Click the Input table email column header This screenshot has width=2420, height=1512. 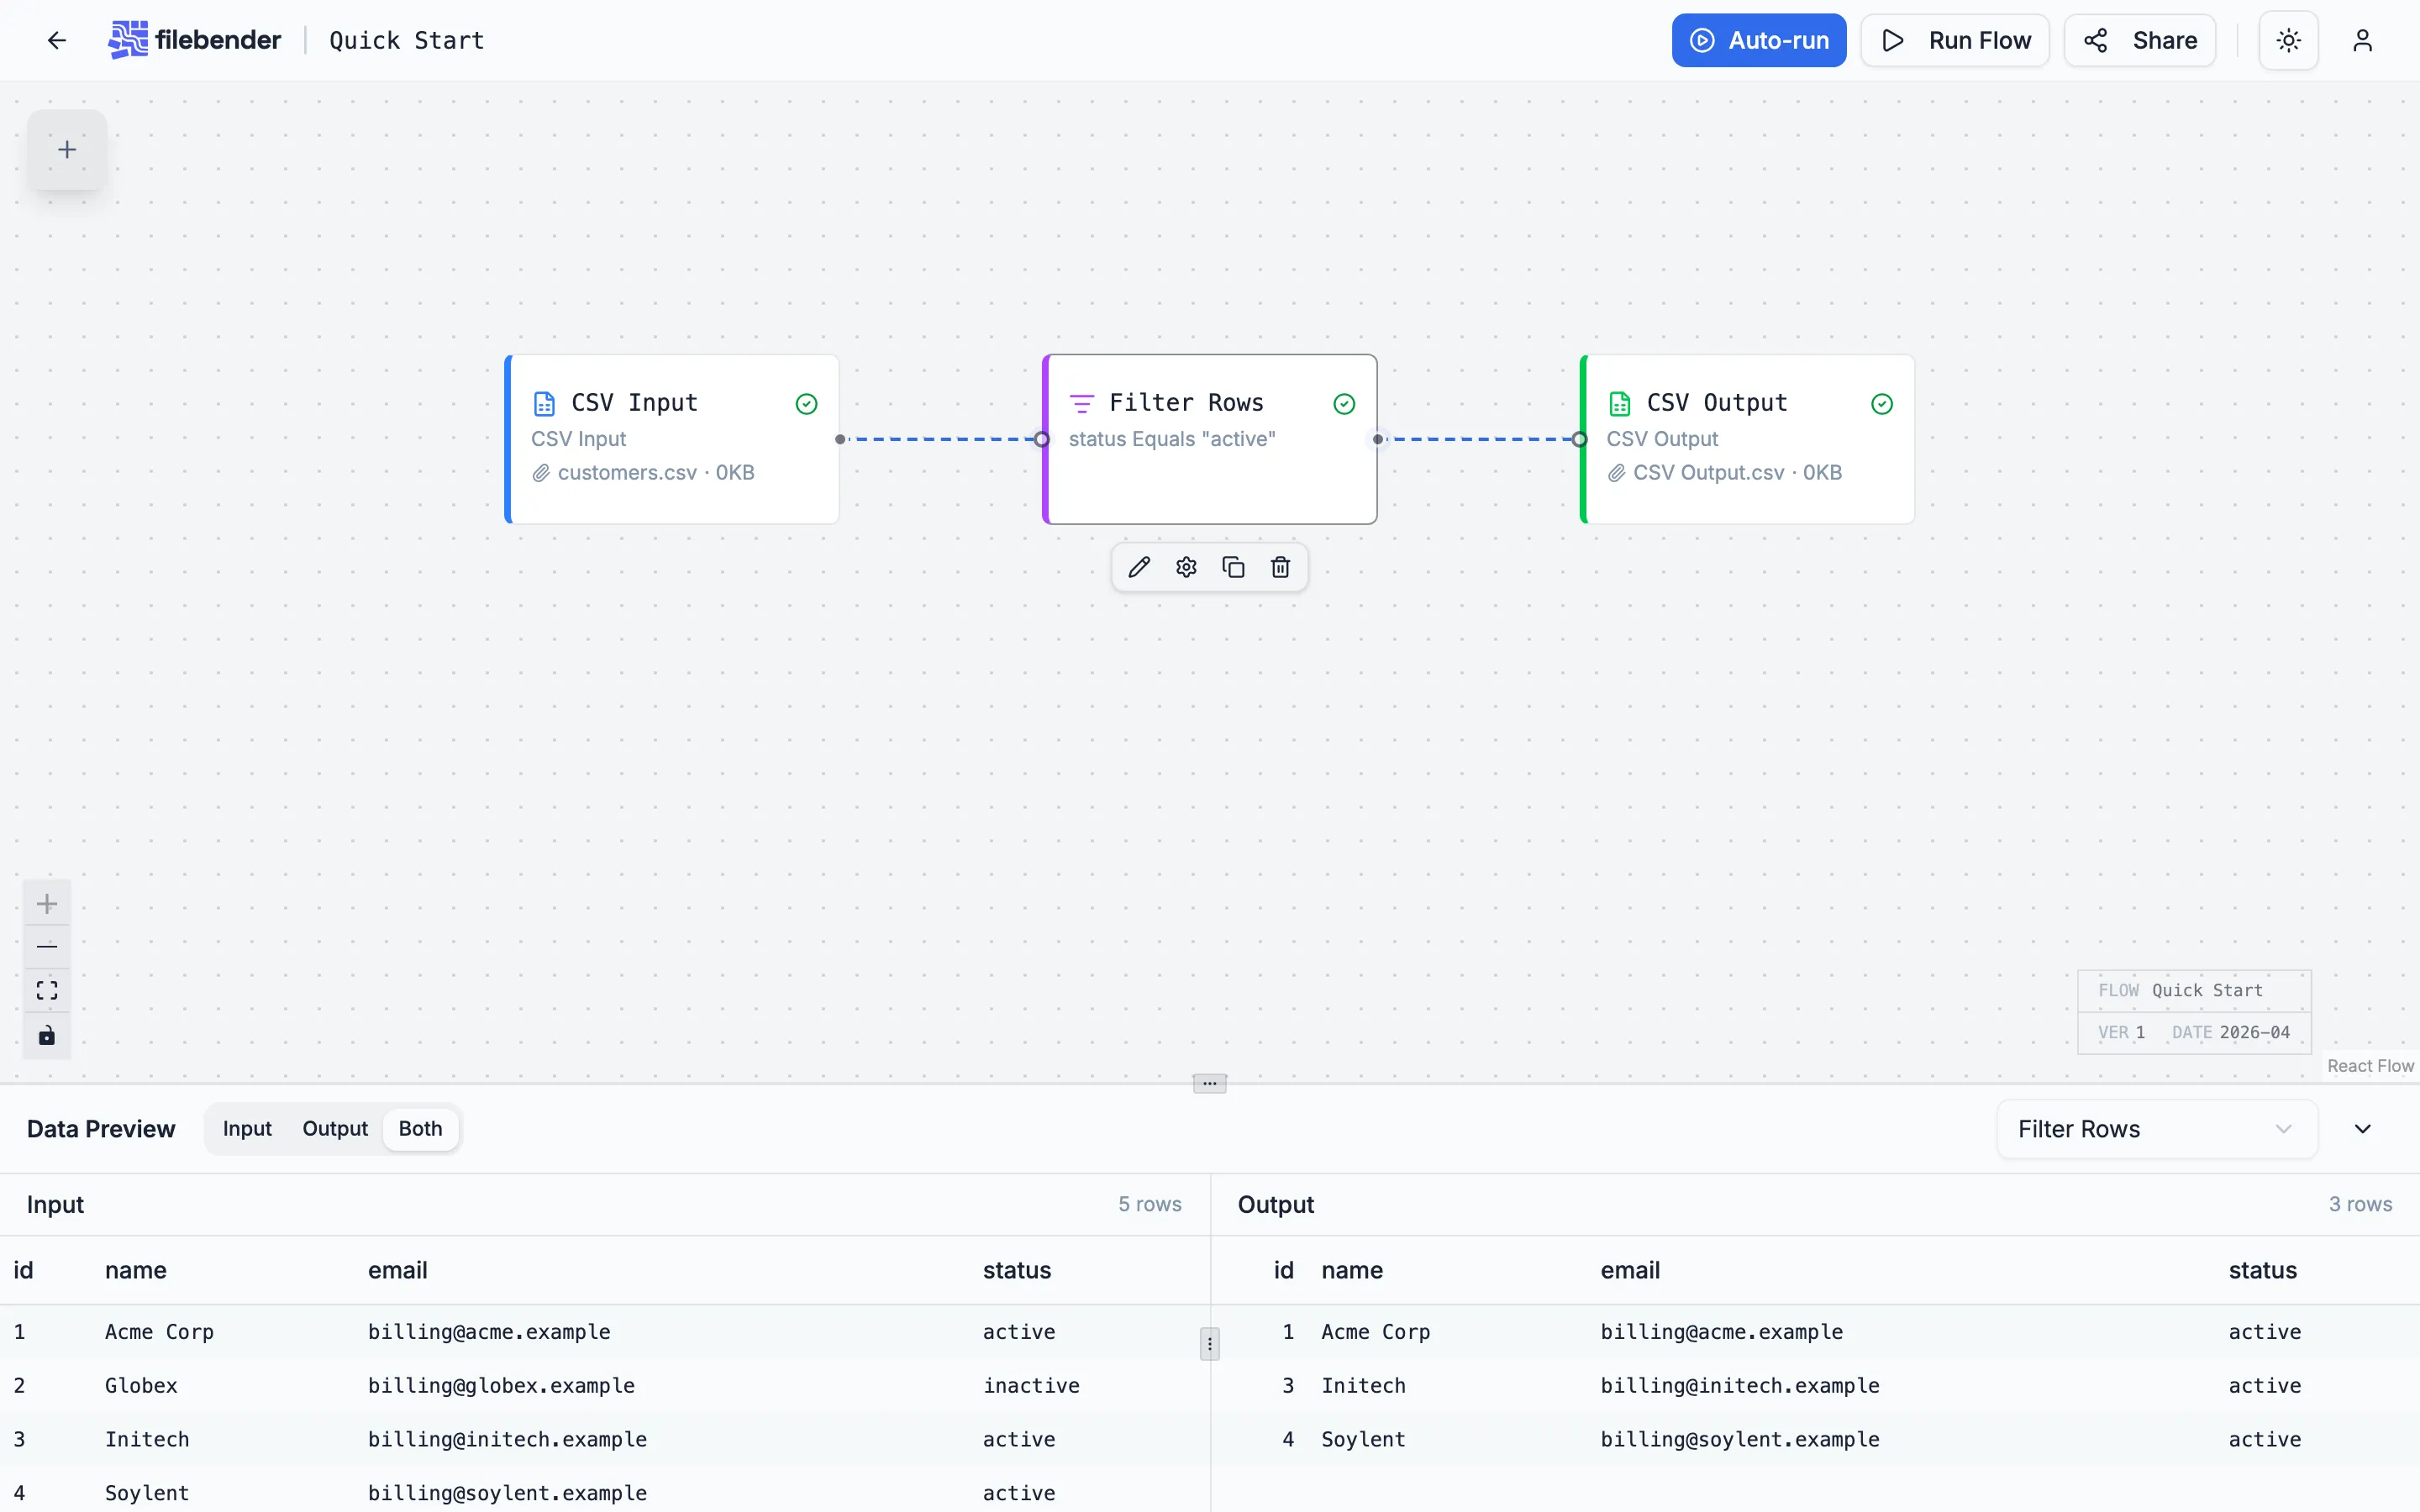coord(398,1270)
